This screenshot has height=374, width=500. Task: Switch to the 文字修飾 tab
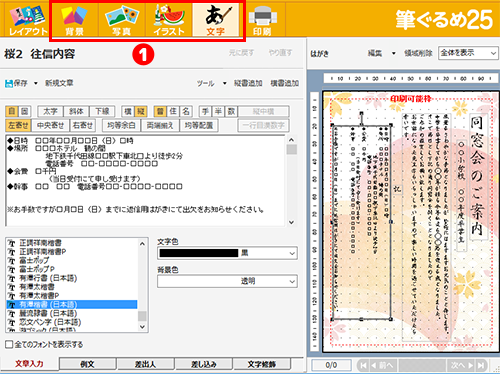[x=262, y=364]
